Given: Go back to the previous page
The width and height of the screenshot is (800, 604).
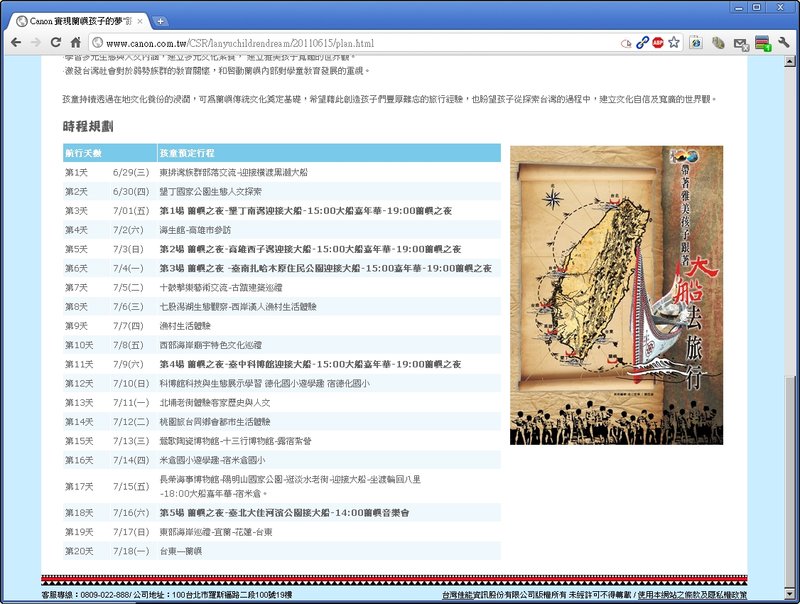Looking at the screenshot, I should coord(16,43).
